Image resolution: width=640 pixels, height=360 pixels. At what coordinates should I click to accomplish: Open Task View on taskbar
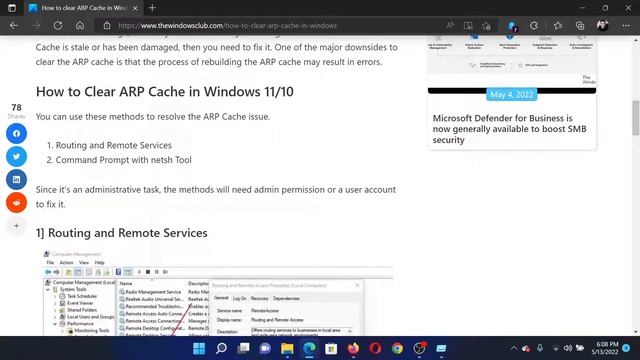(x=243, y=348)
